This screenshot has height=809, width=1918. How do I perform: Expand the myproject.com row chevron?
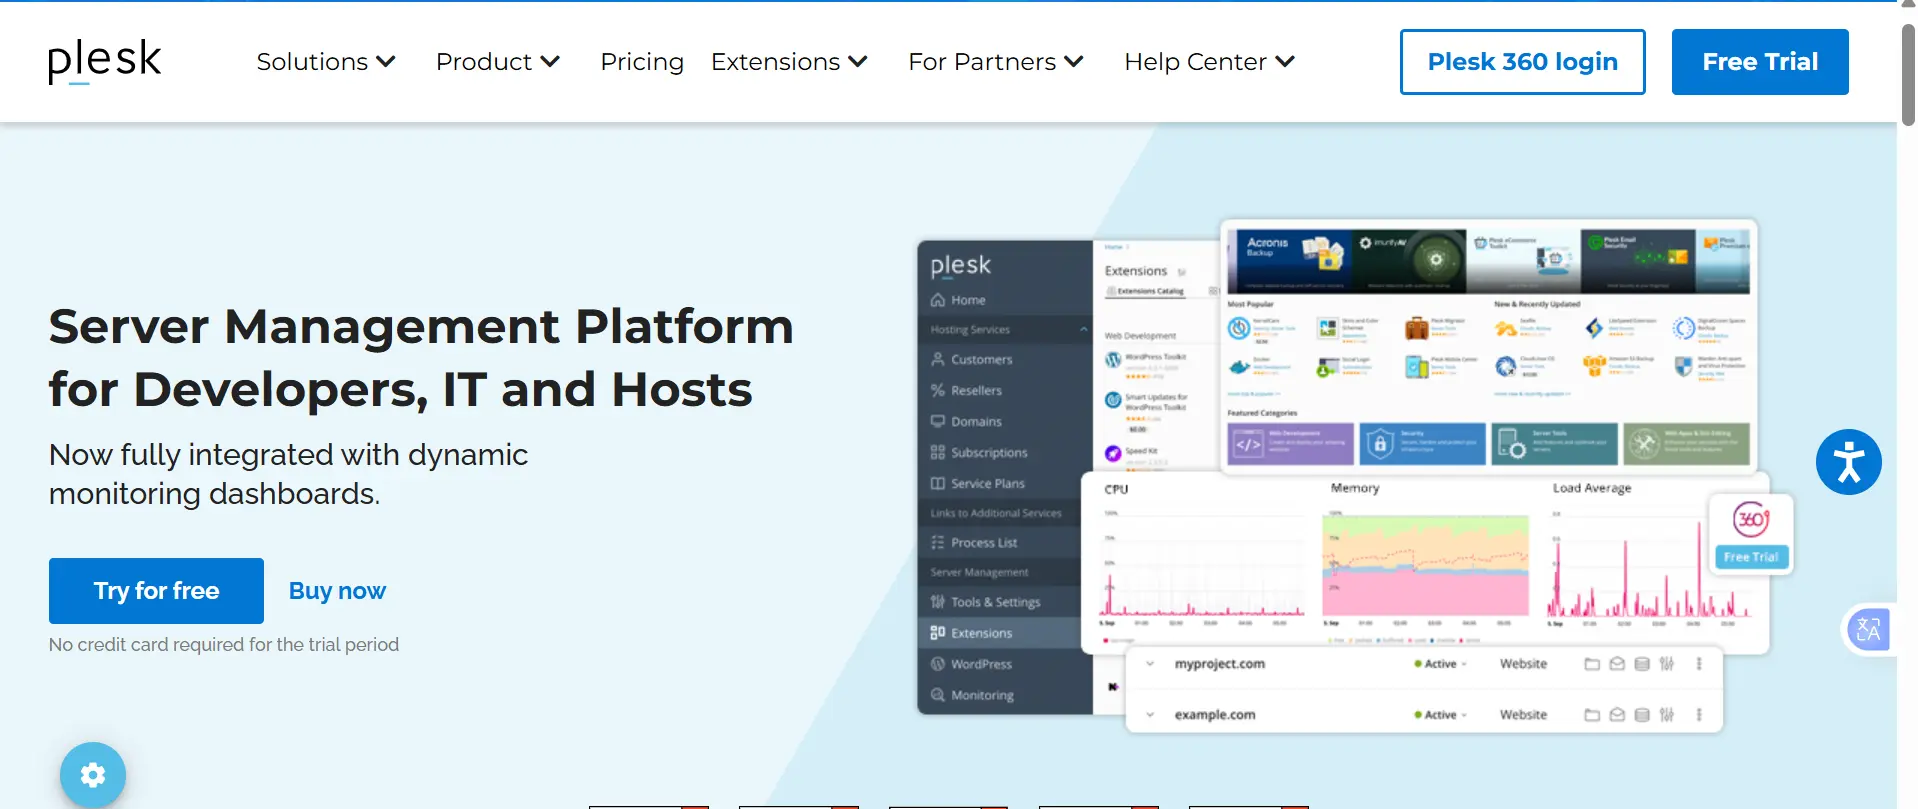tap(1150, 663)
